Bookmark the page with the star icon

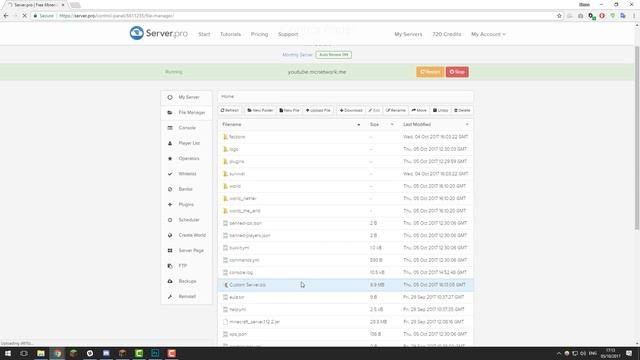point(559,16)
